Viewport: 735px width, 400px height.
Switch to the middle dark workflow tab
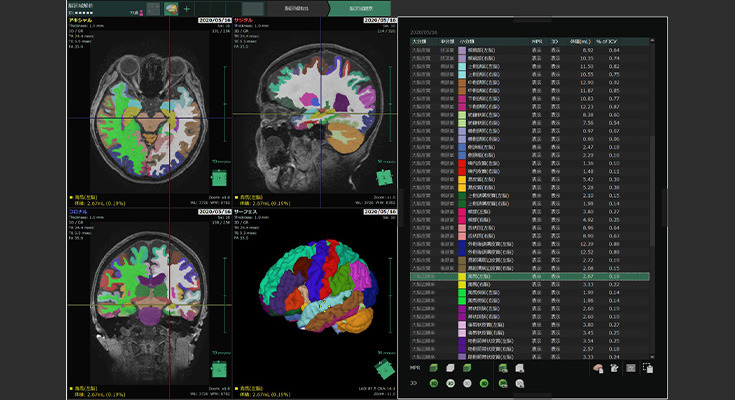pyautogui.click(x=294, y=9)
